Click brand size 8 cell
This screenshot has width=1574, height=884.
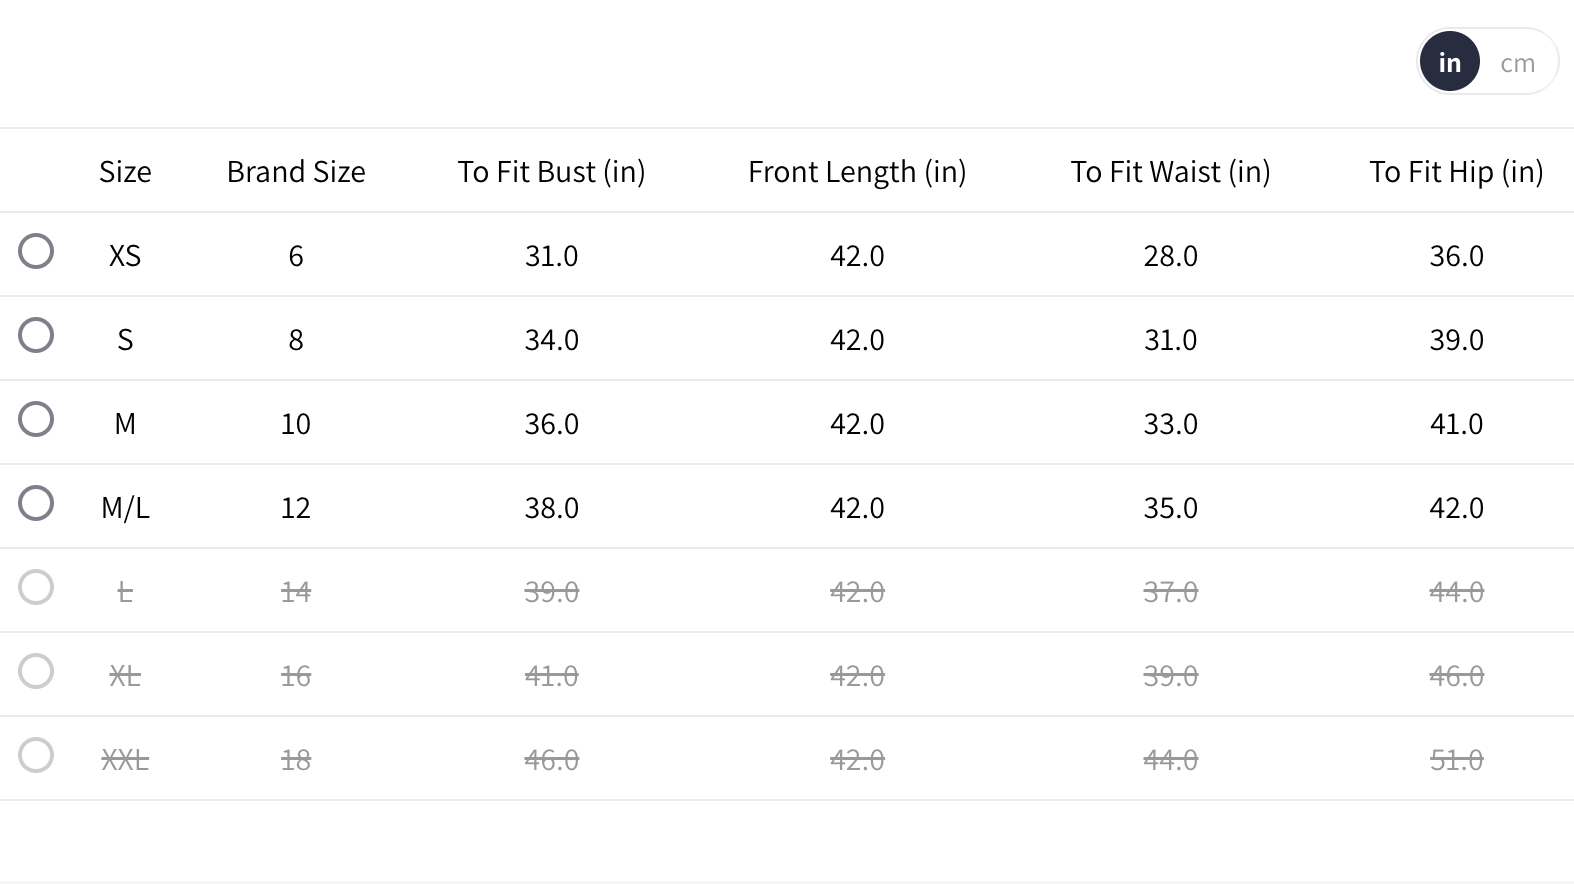pyautogui.click(x=296, y=340)
